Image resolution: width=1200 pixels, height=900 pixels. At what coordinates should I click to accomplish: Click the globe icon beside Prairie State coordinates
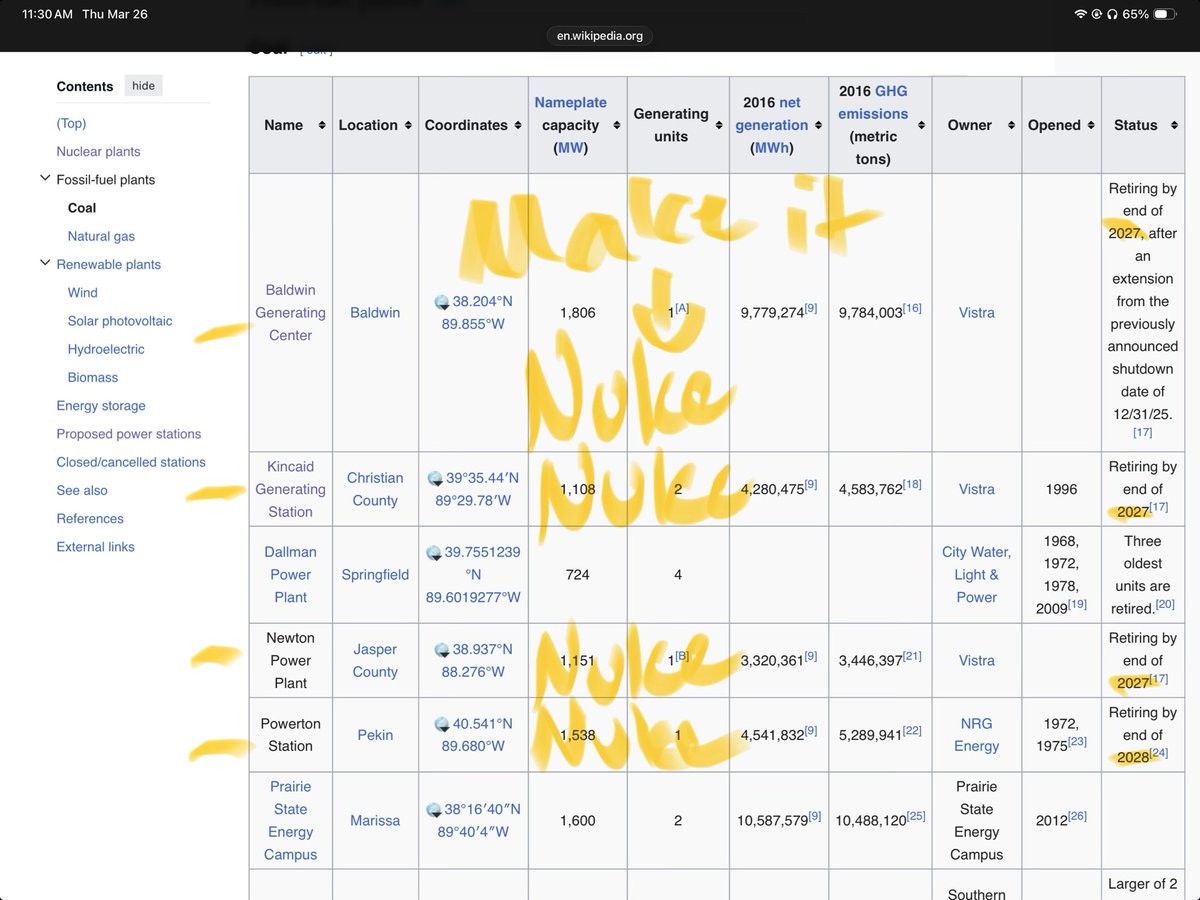point(434,810)
